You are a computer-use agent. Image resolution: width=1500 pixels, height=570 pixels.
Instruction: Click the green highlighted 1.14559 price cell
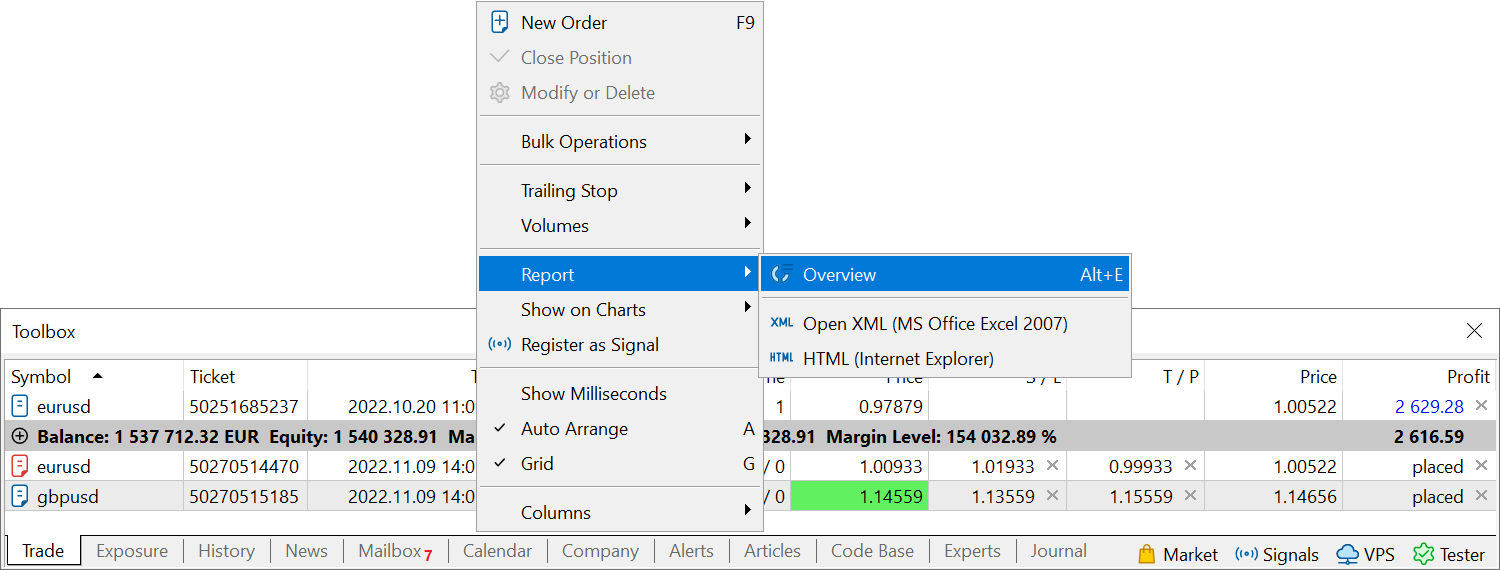pos(859,496)
